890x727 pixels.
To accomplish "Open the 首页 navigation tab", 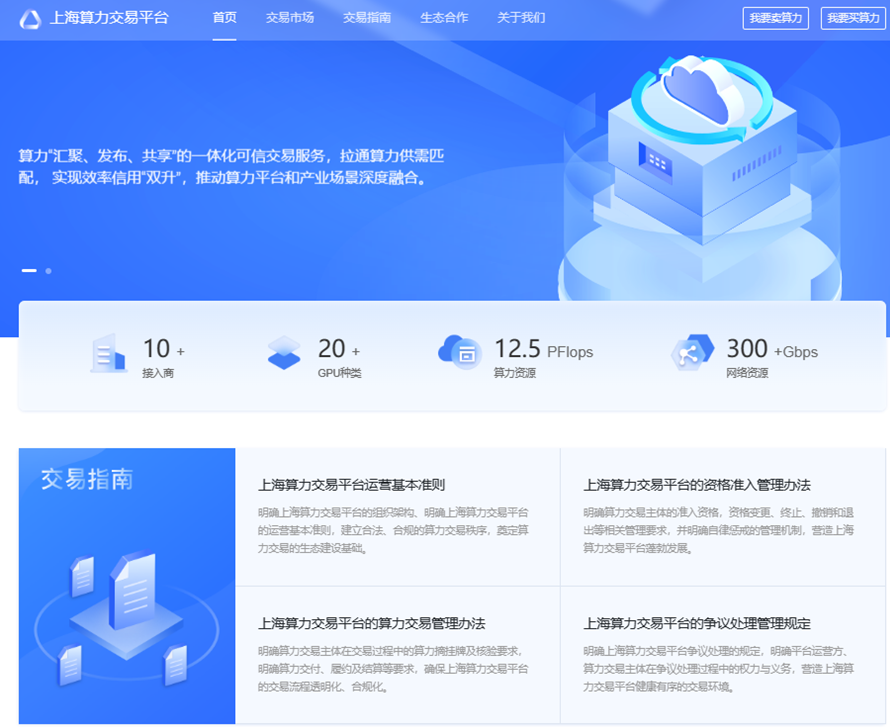I will coord(225,18).
